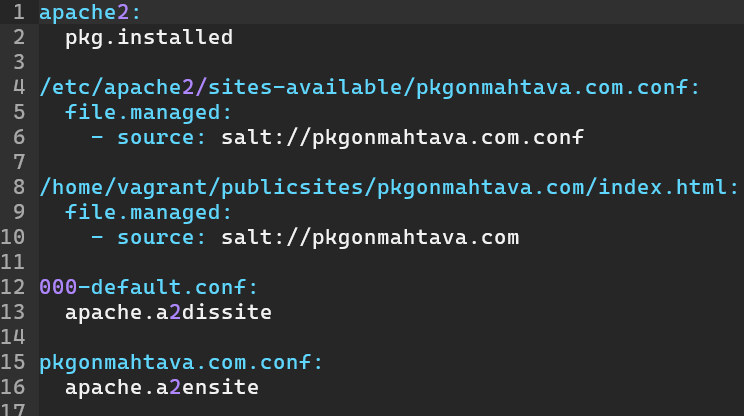The height and width of the screenshot is (416, 744).
Task: Click 'salt://pkgonmahtava.com' value on line 10
Action: point(370,237)
